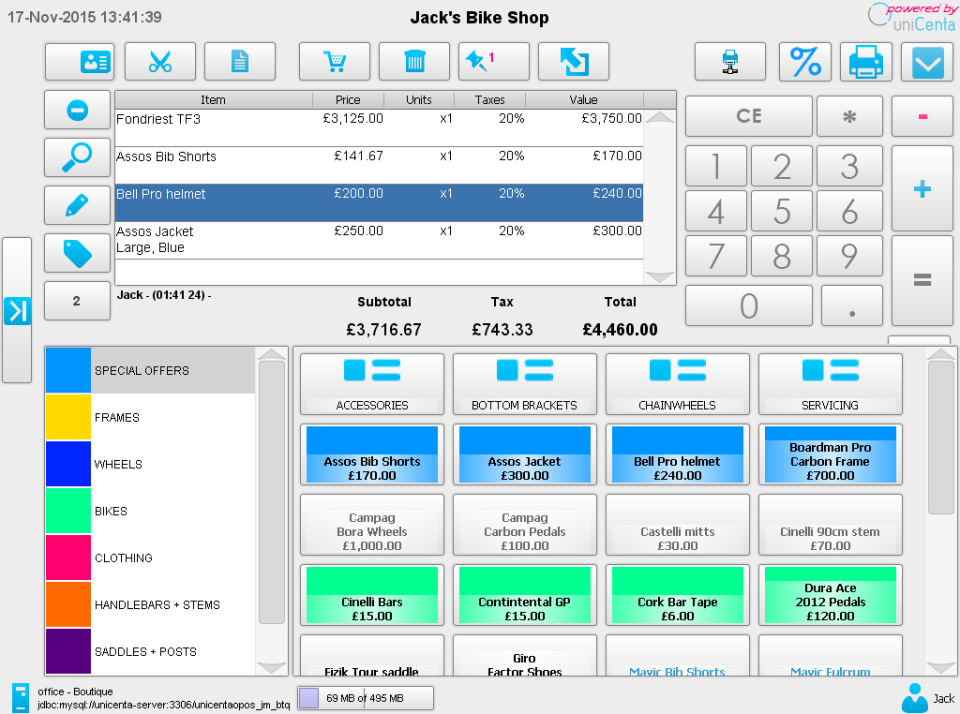Select the split receipt scissors icon
Screen dimensions: 960x714
point(159,61)
